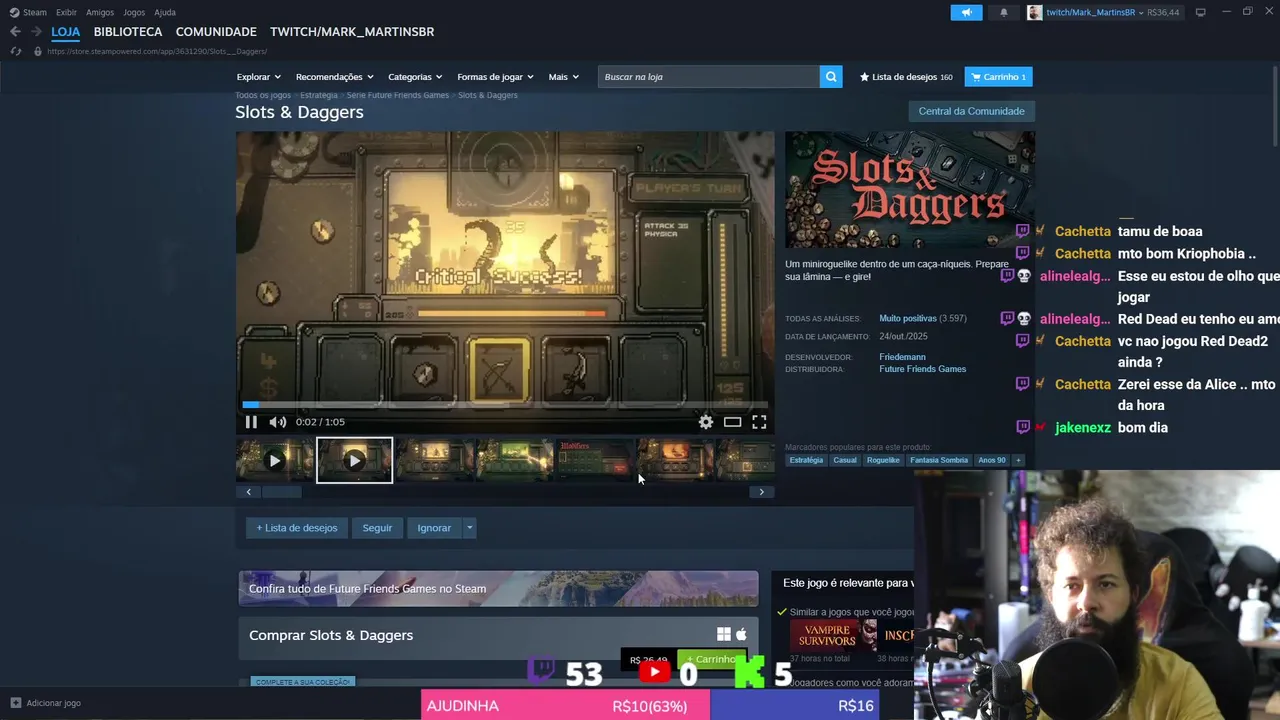Click the plus tag button beside Anos 90
The height and width of the screenshot is (720, 1280).
coord(1018,460)
